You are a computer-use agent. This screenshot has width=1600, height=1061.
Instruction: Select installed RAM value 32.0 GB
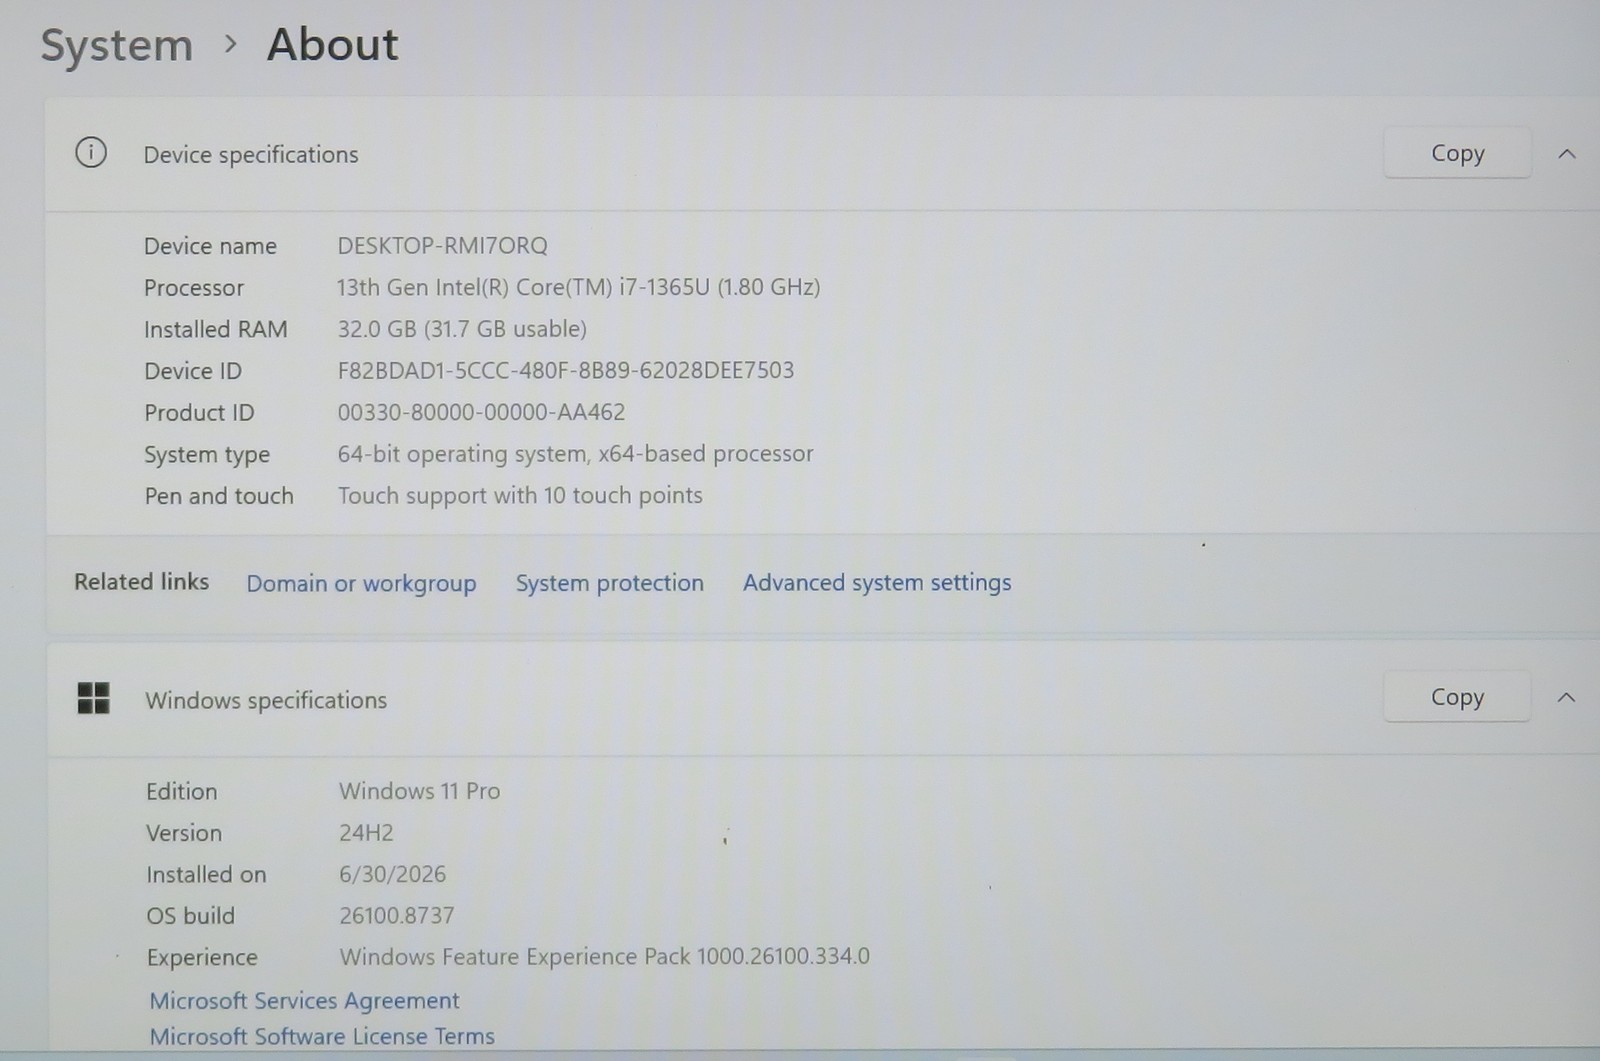tap(462, 329)
